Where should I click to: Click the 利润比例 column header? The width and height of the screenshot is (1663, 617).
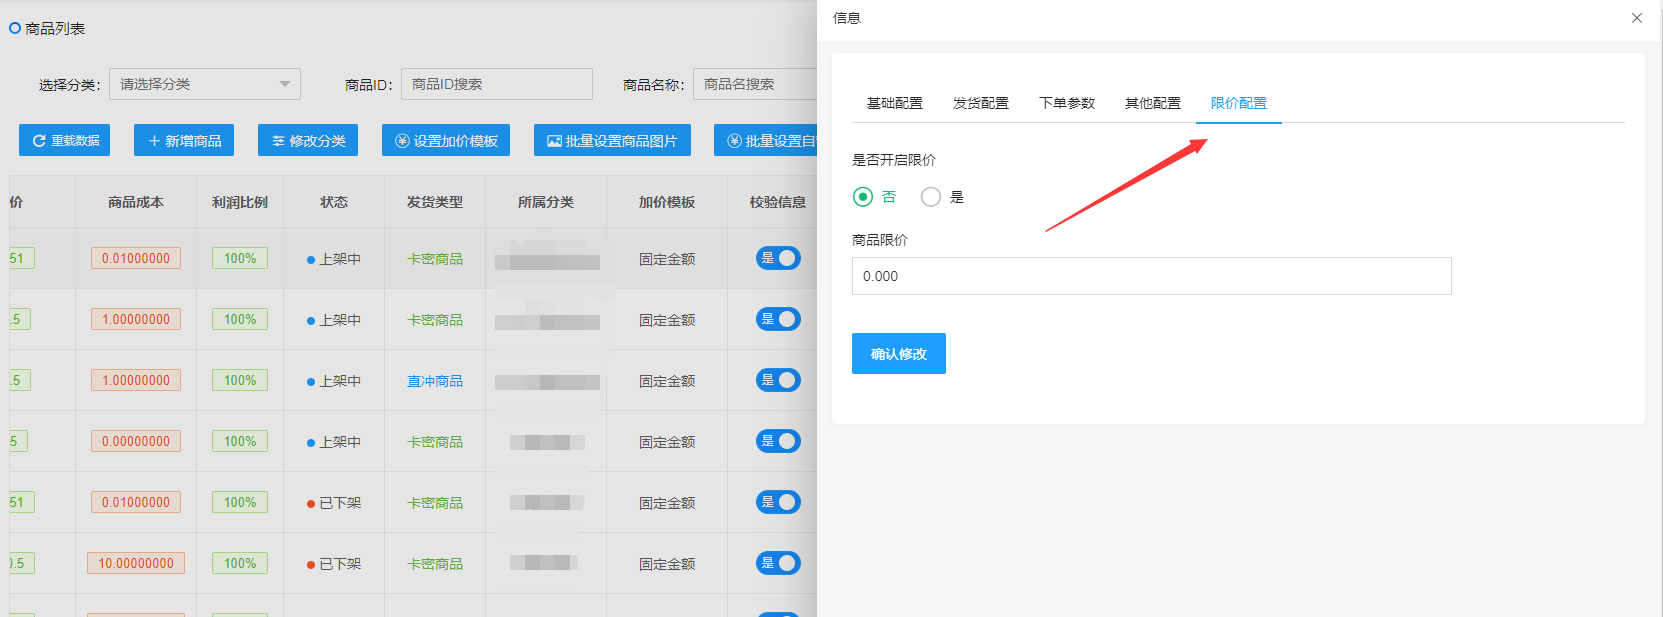[x=240, y=202]
